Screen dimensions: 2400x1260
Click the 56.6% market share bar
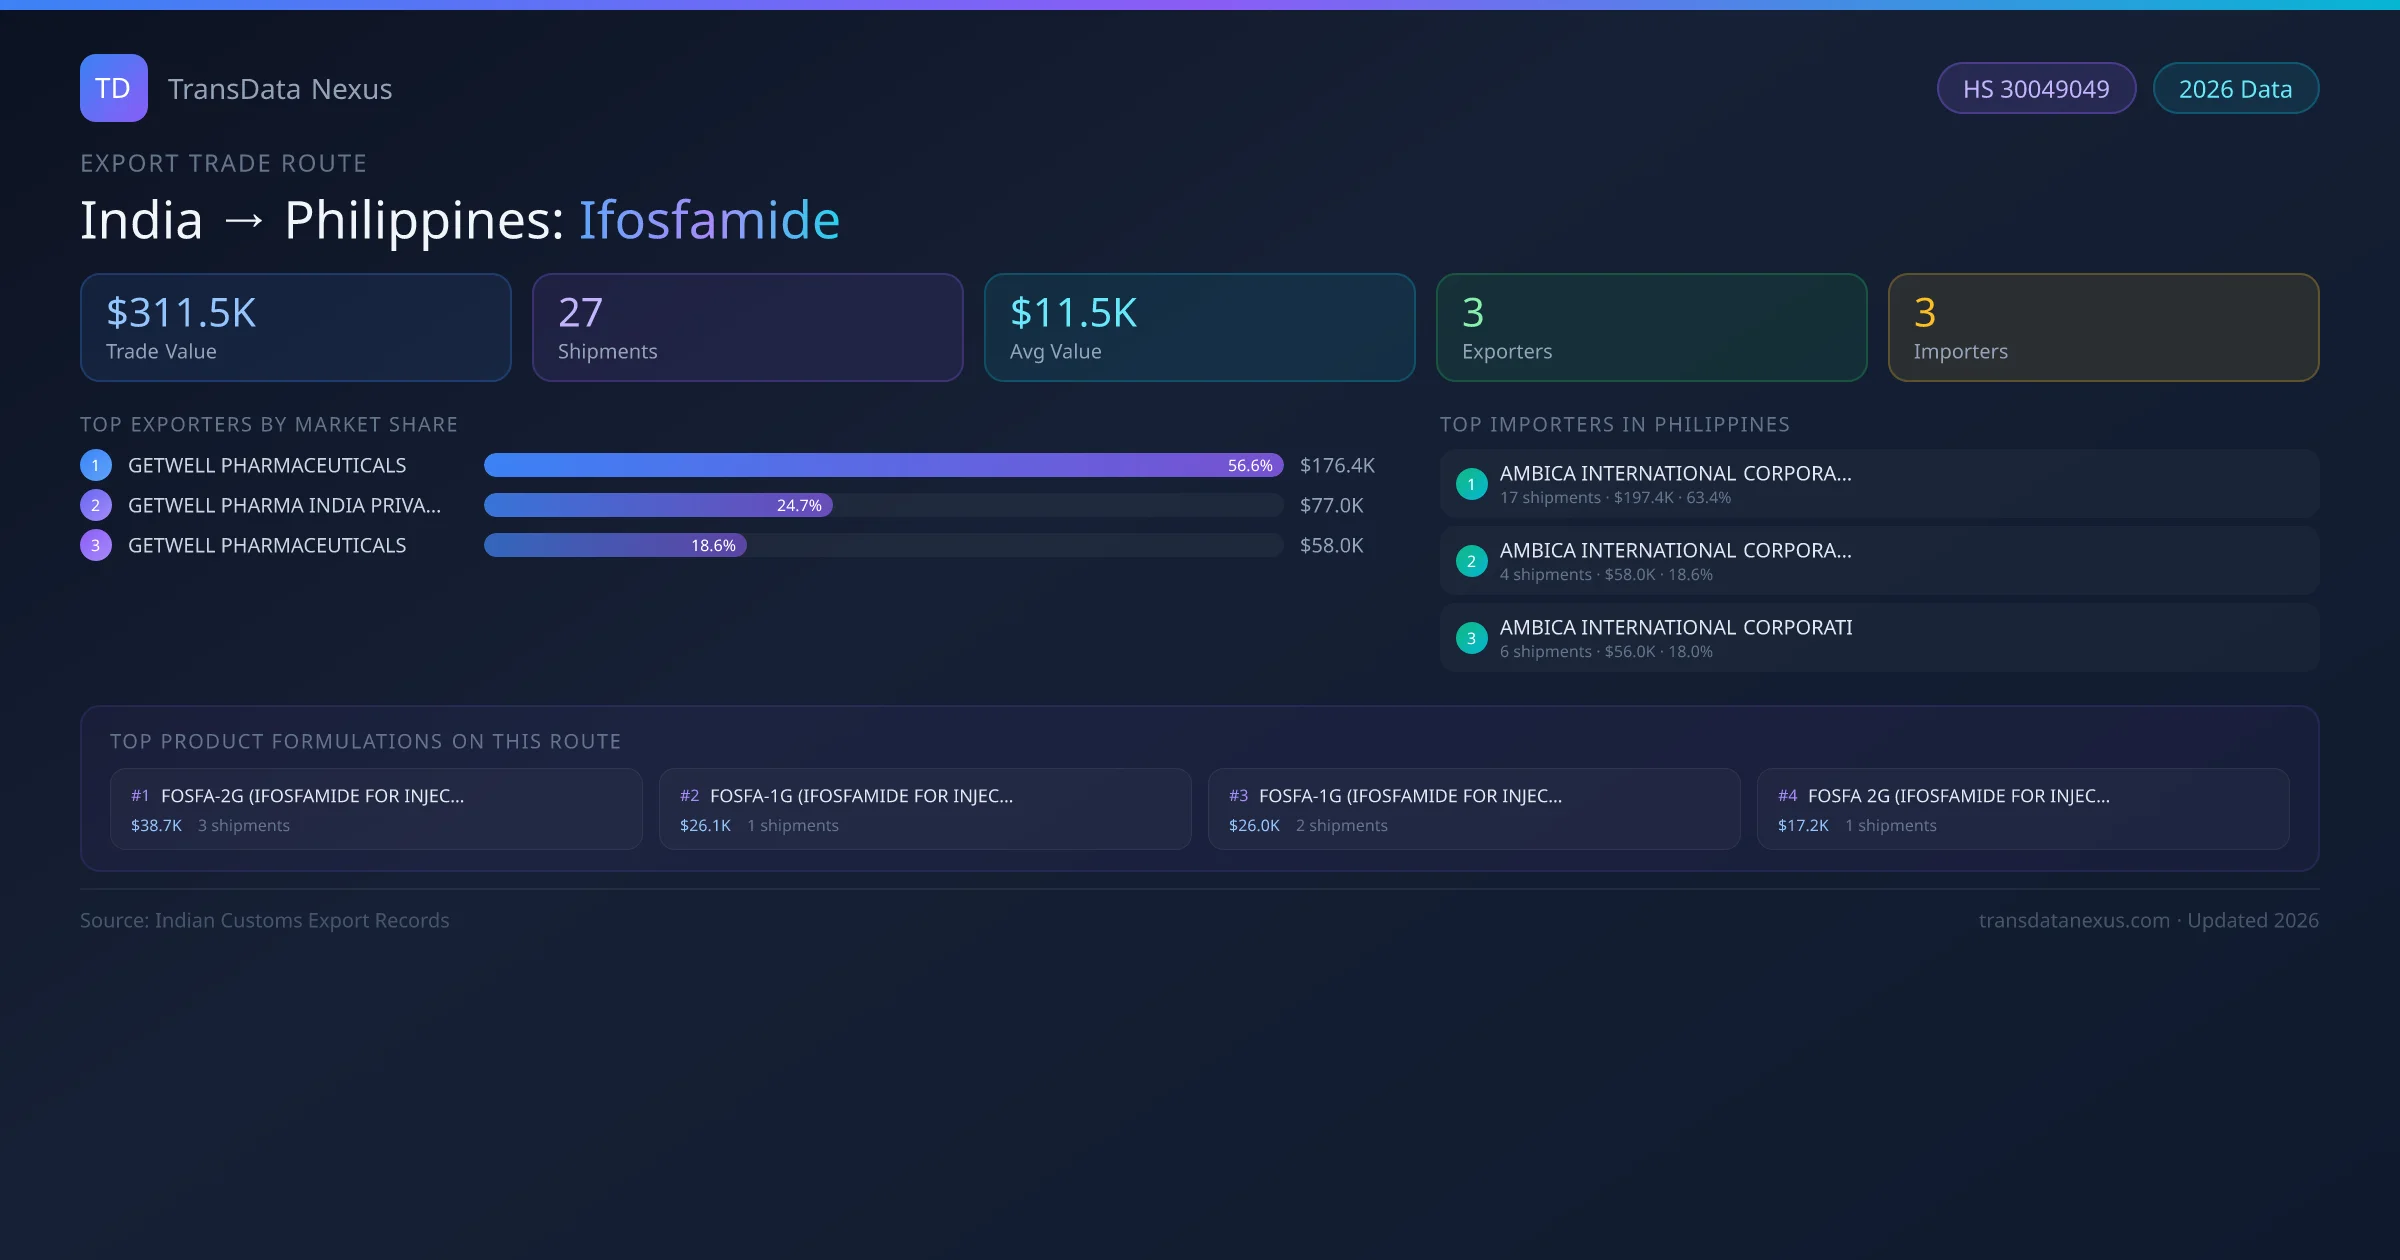coord(882,465)
